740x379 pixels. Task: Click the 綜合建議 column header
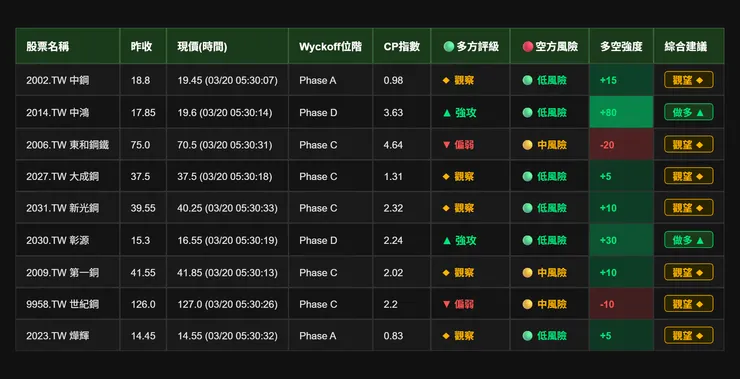pos(689,46)
